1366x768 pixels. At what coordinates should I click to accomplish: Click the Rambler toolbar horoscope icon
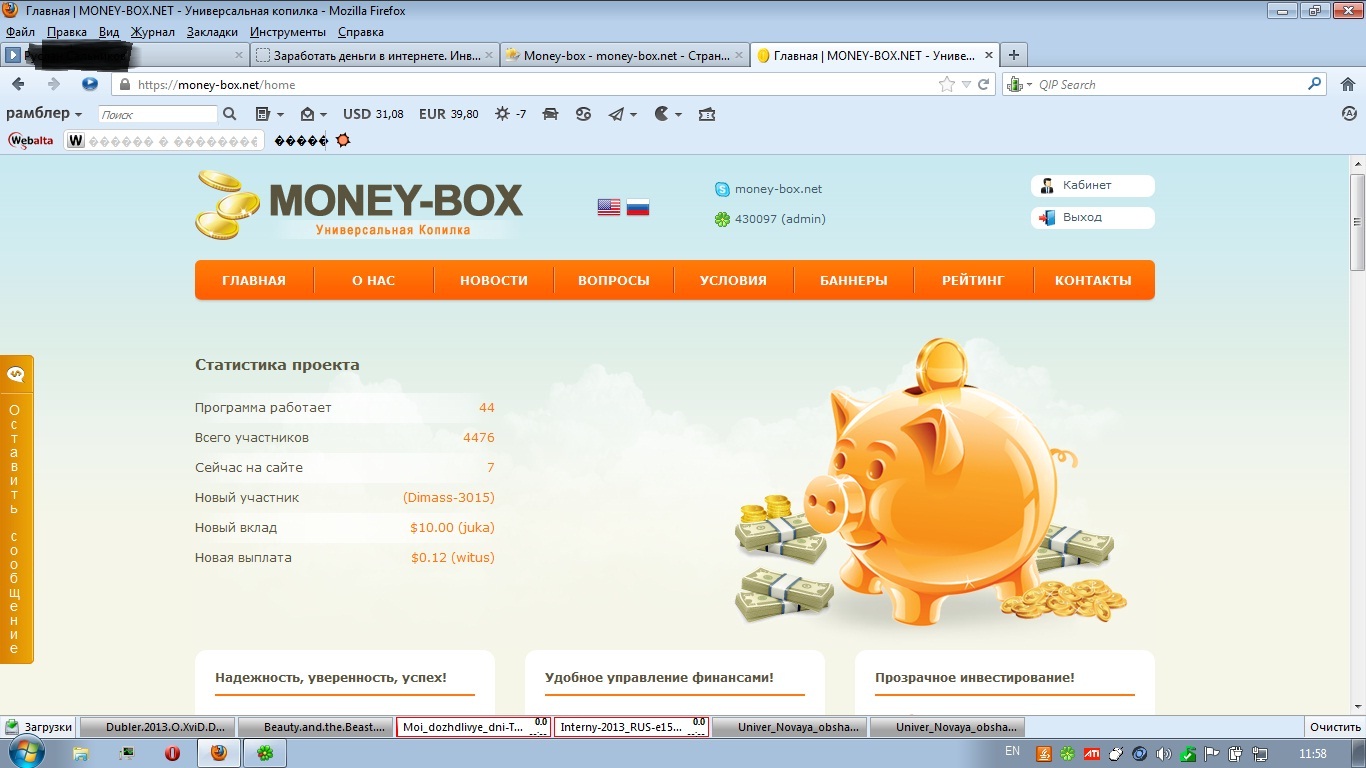coord(583,114)
